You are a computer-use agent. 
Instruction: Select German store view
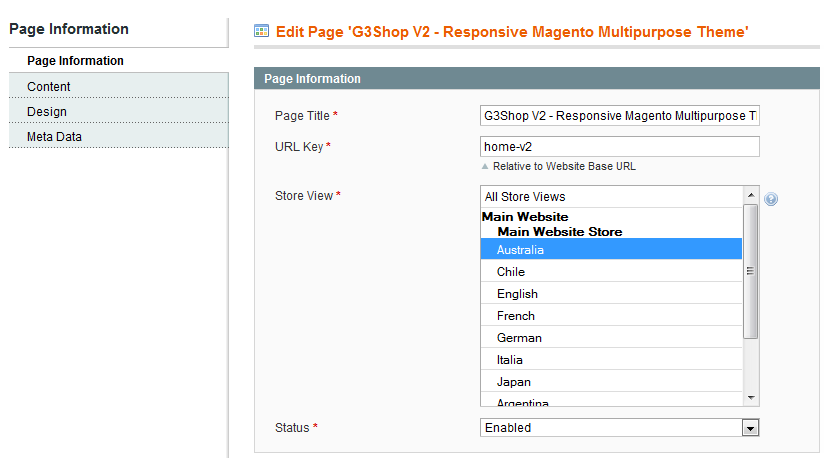click(x=611, y=338)
